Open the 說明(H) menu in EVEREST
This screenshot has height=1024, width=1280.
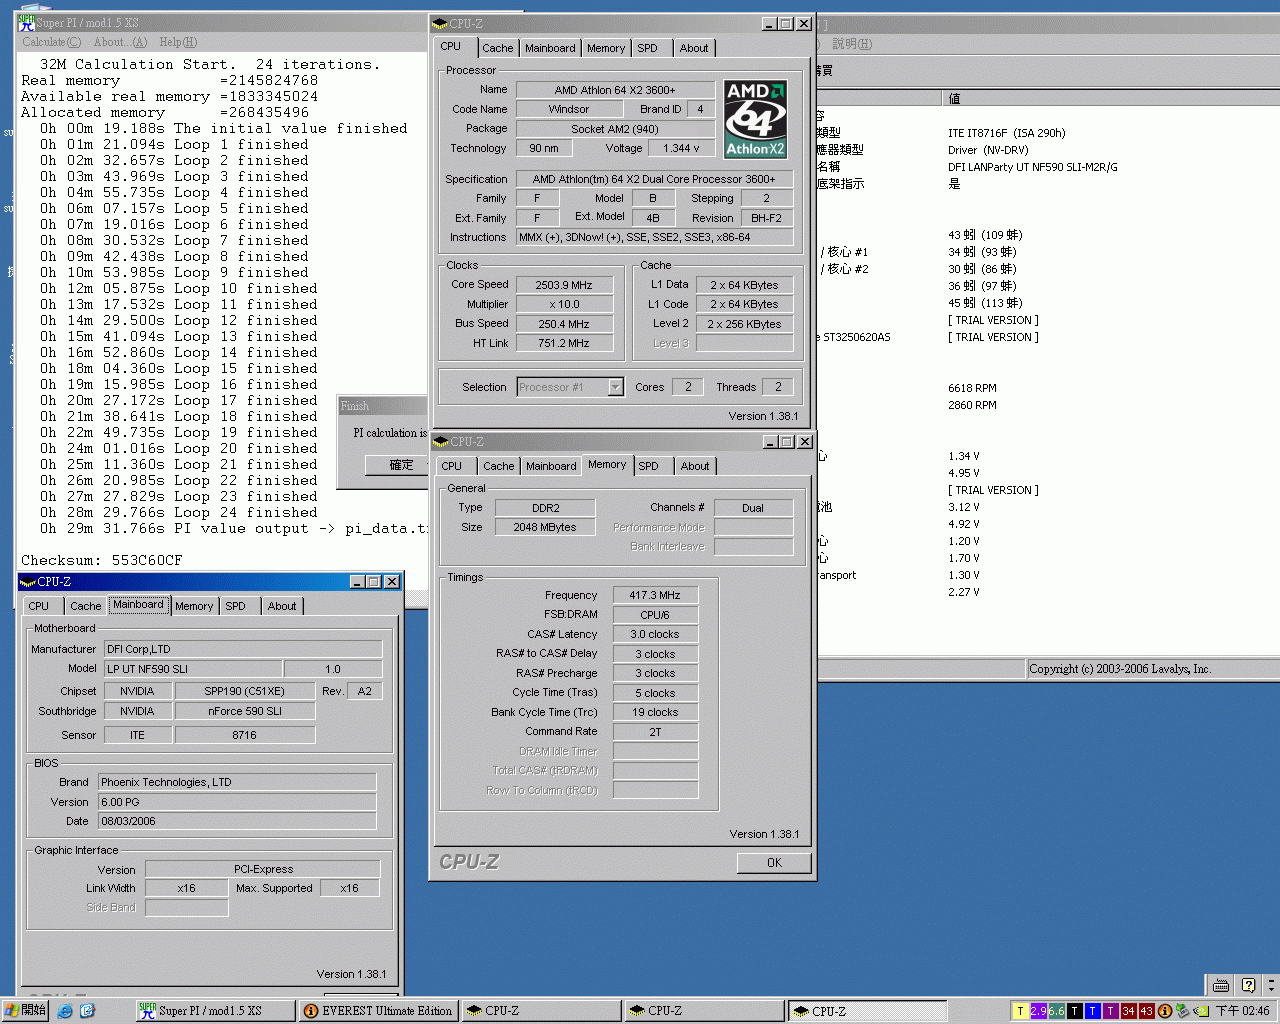(851, 44)
